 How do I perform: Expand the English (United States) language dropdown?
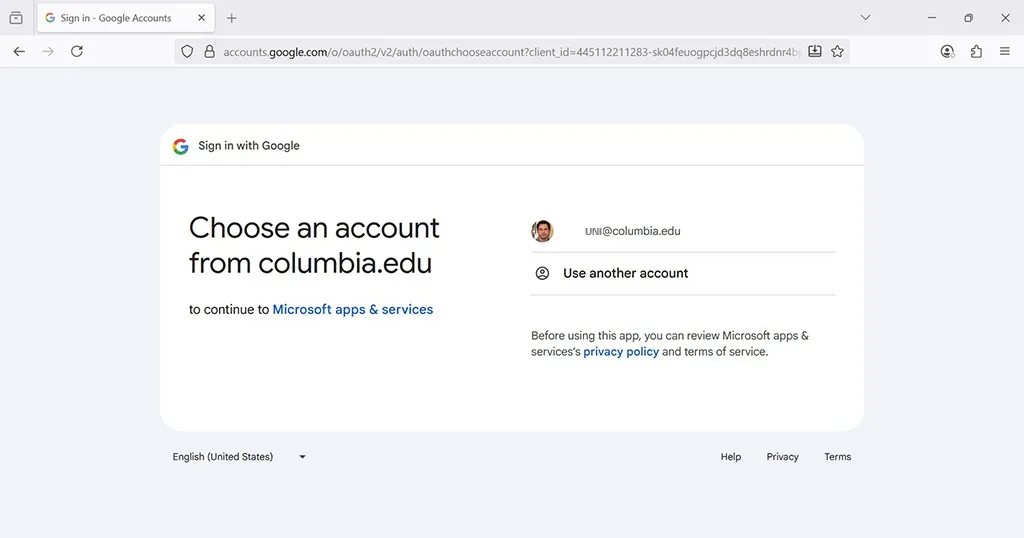click(x=239, y=457)
